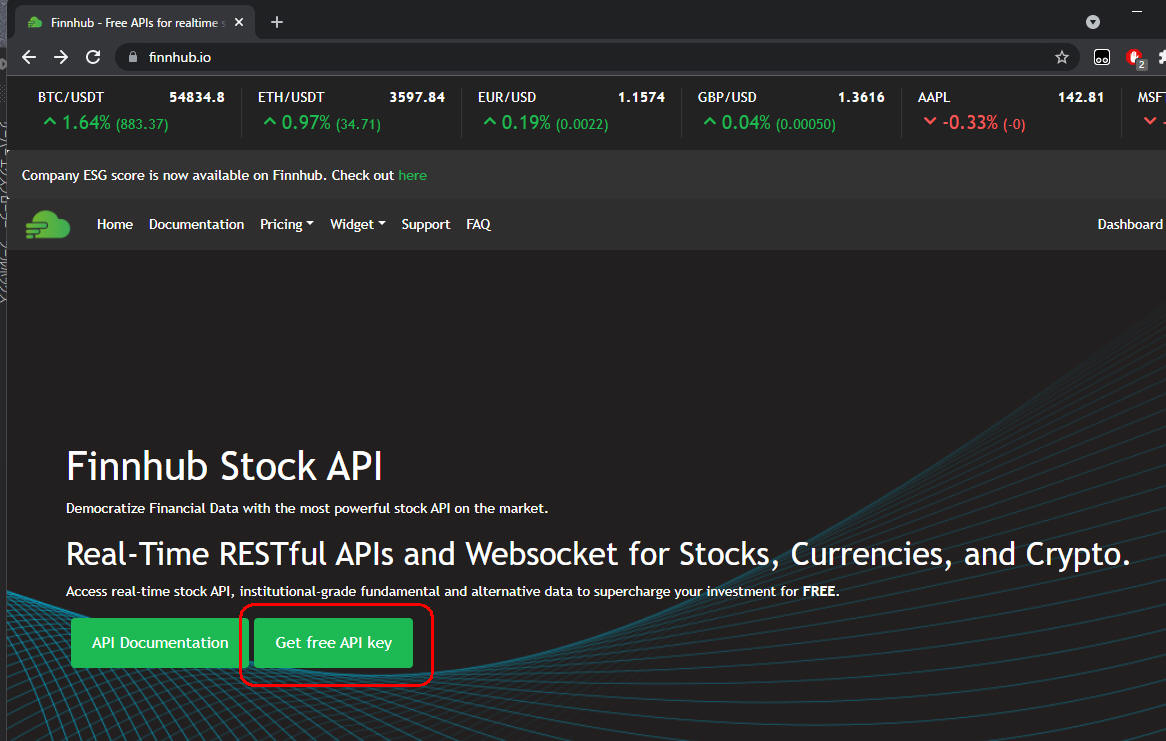Open a new browser tab

pos(277,22)
